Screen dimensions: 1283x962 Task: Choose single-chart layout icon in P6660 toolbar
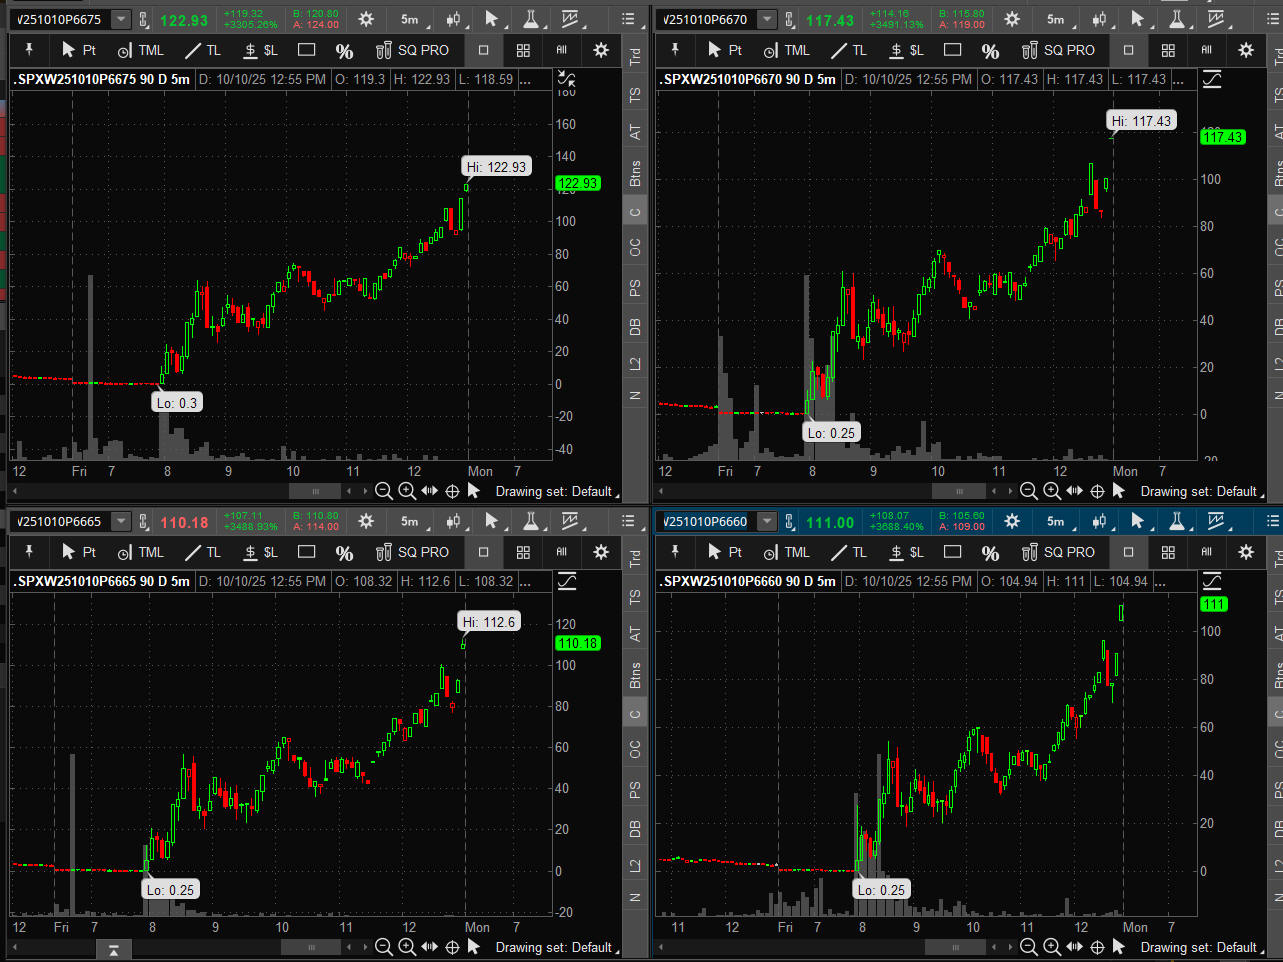(x=1129, y=552)
